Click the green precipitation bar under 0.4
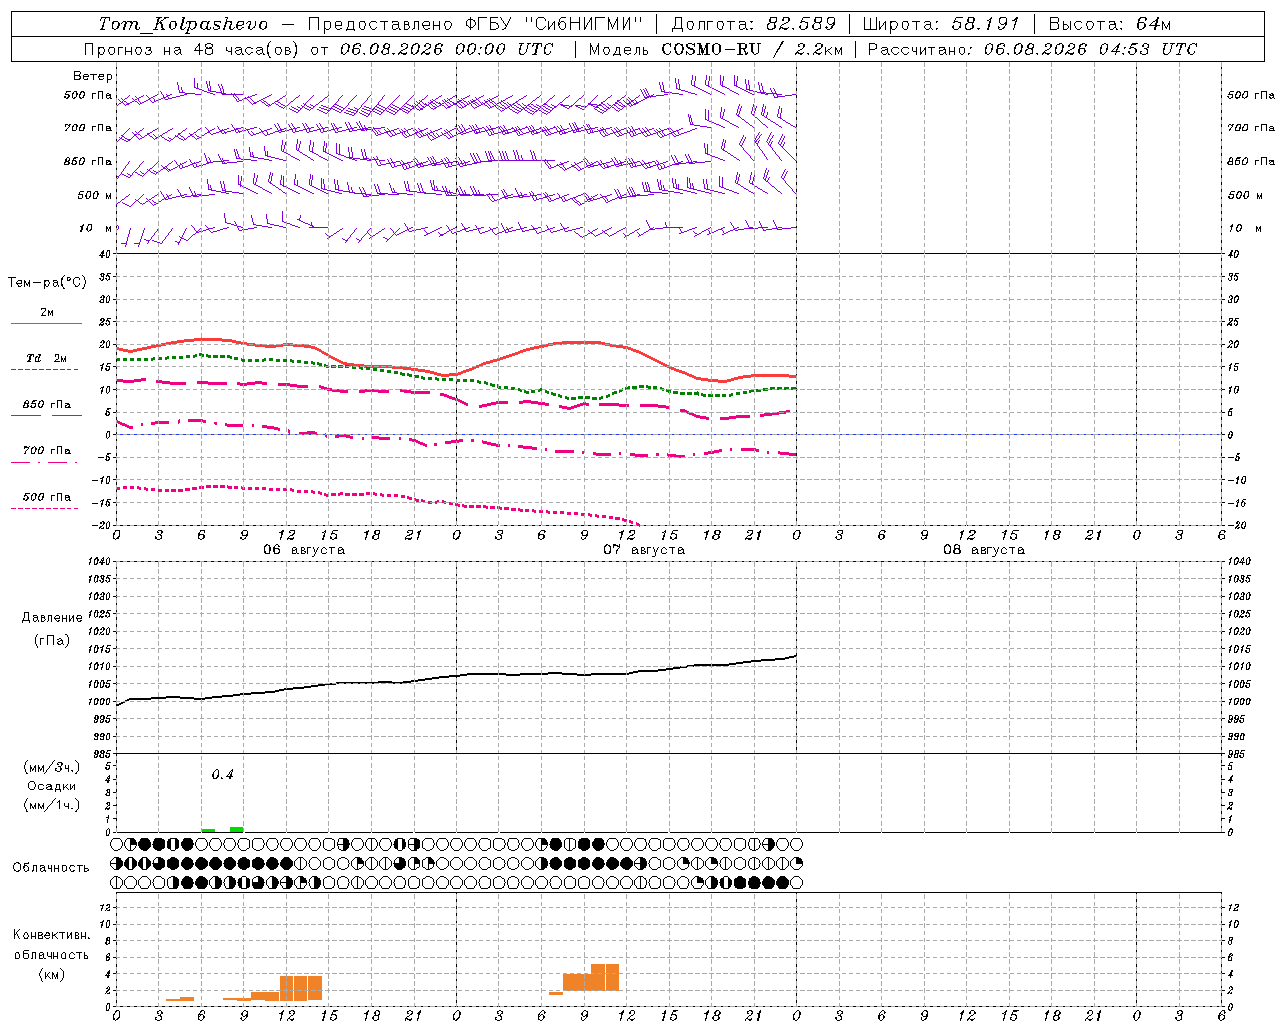 tap(236, 829)
